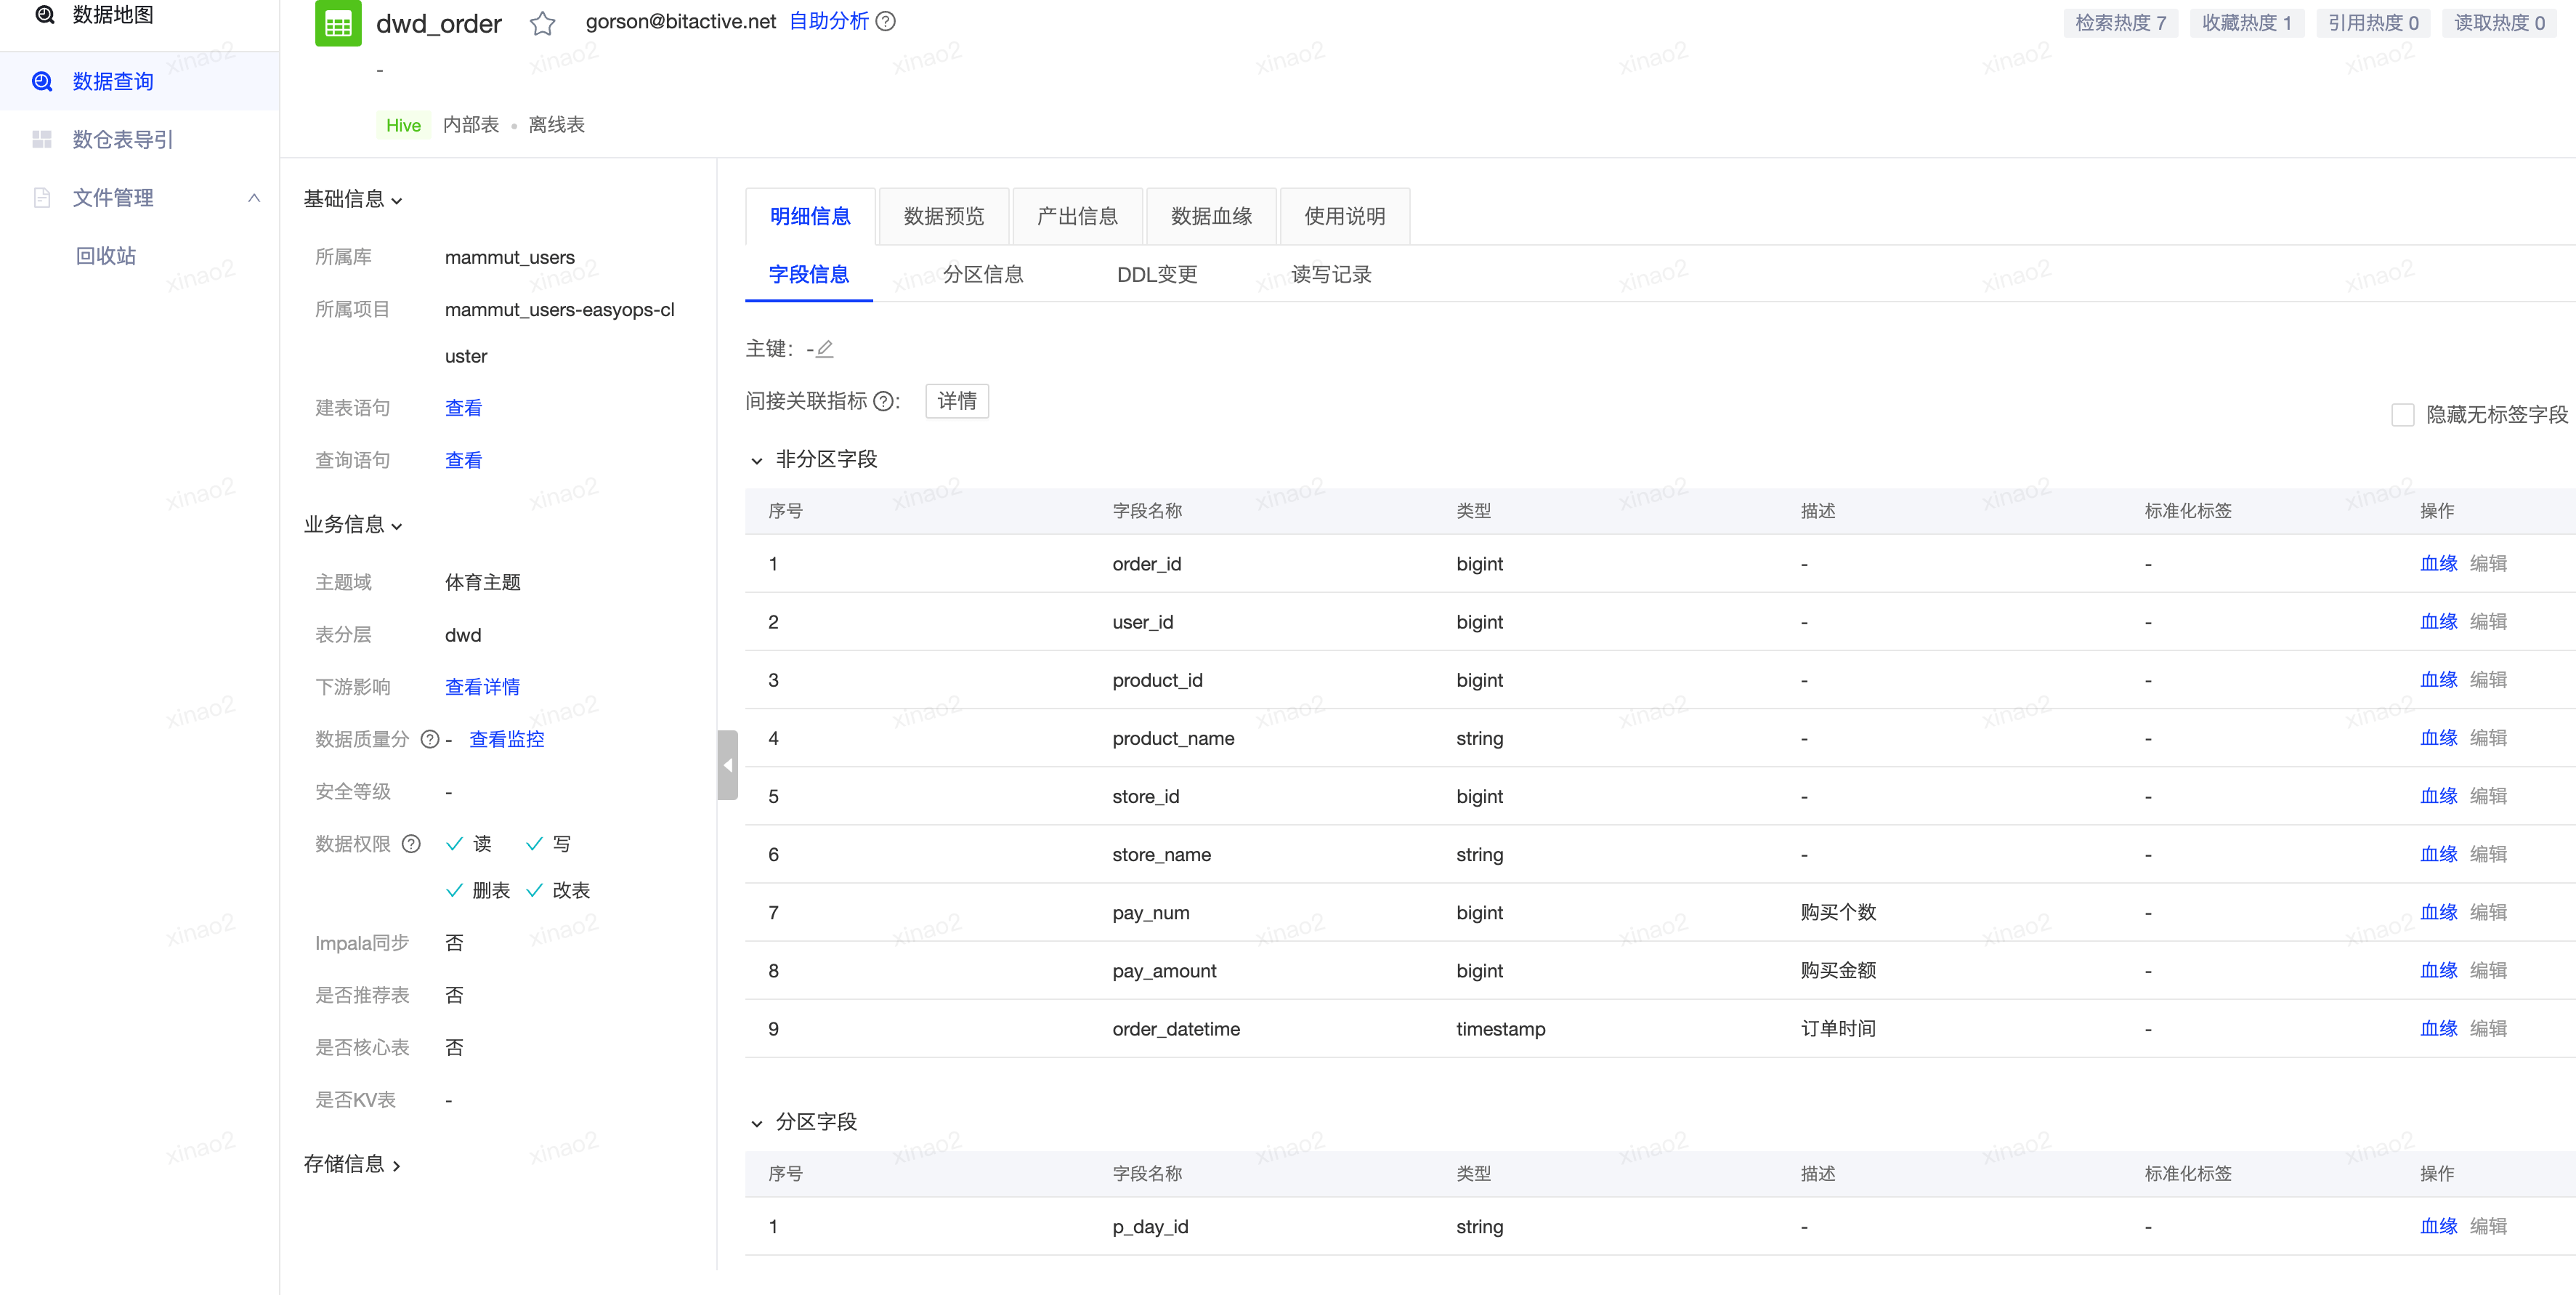Viewport: 2576px width, 1295px height.
Task: Enable the 隐藏无标签字段 checkbox
Action: [2402, 414]
